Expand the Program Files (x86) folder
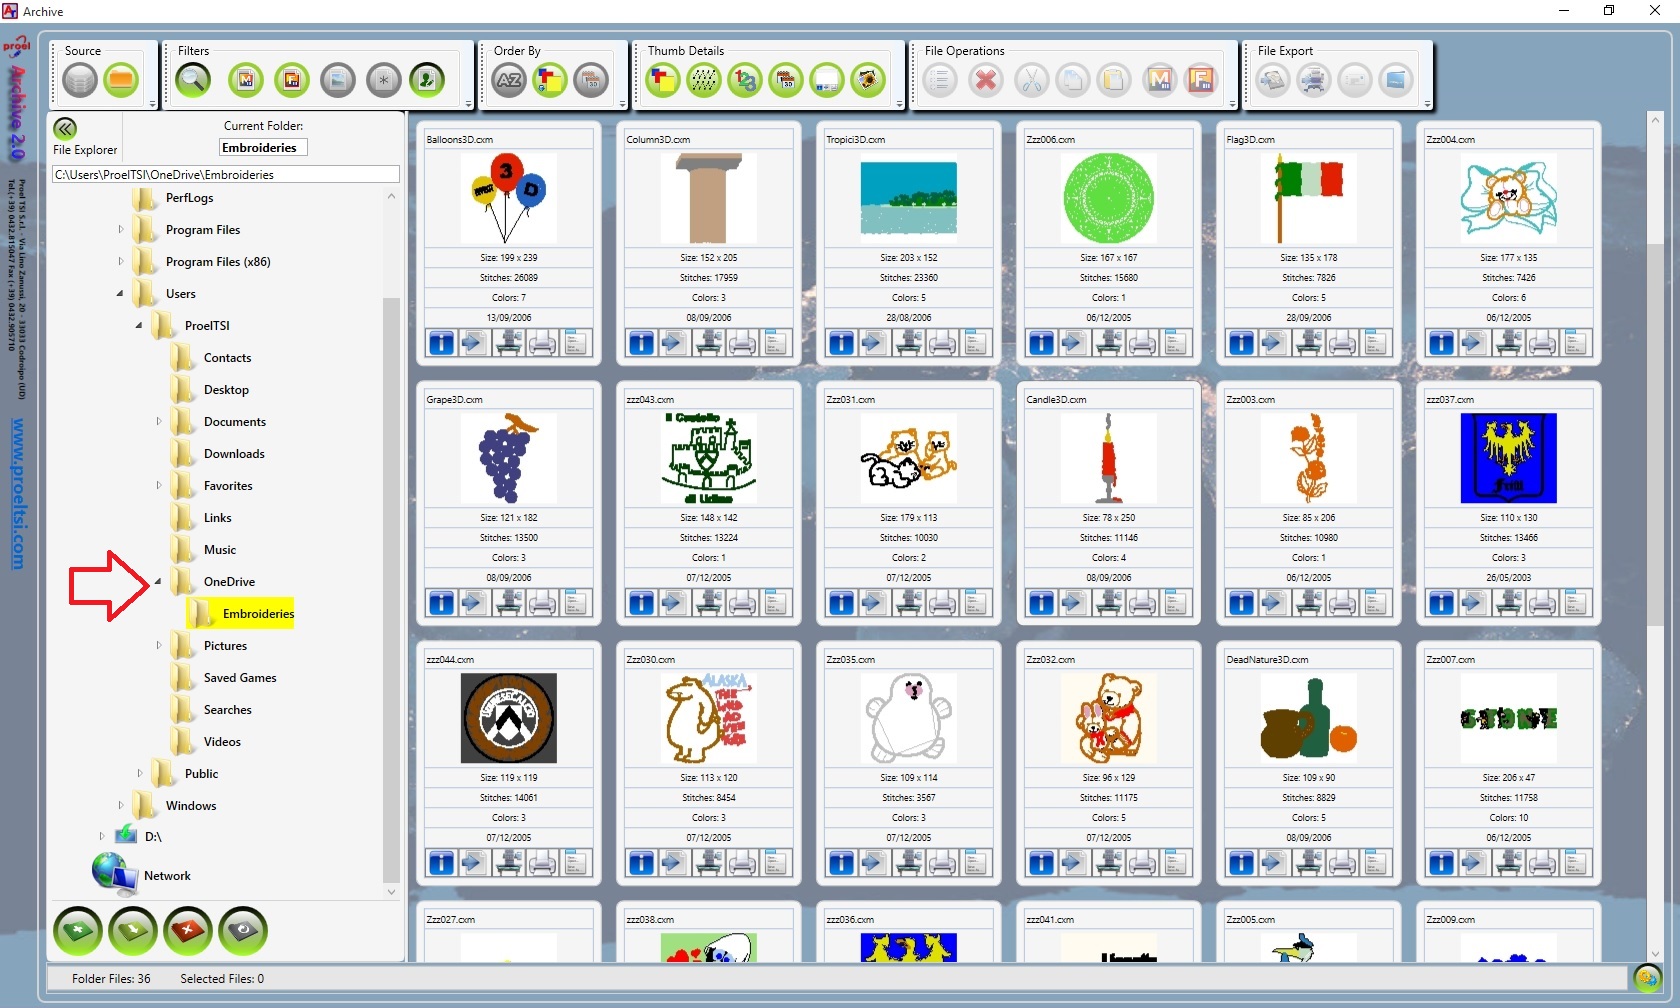Image resolution: width=1680 pixels, height=1008 pixels. point(120,261)
